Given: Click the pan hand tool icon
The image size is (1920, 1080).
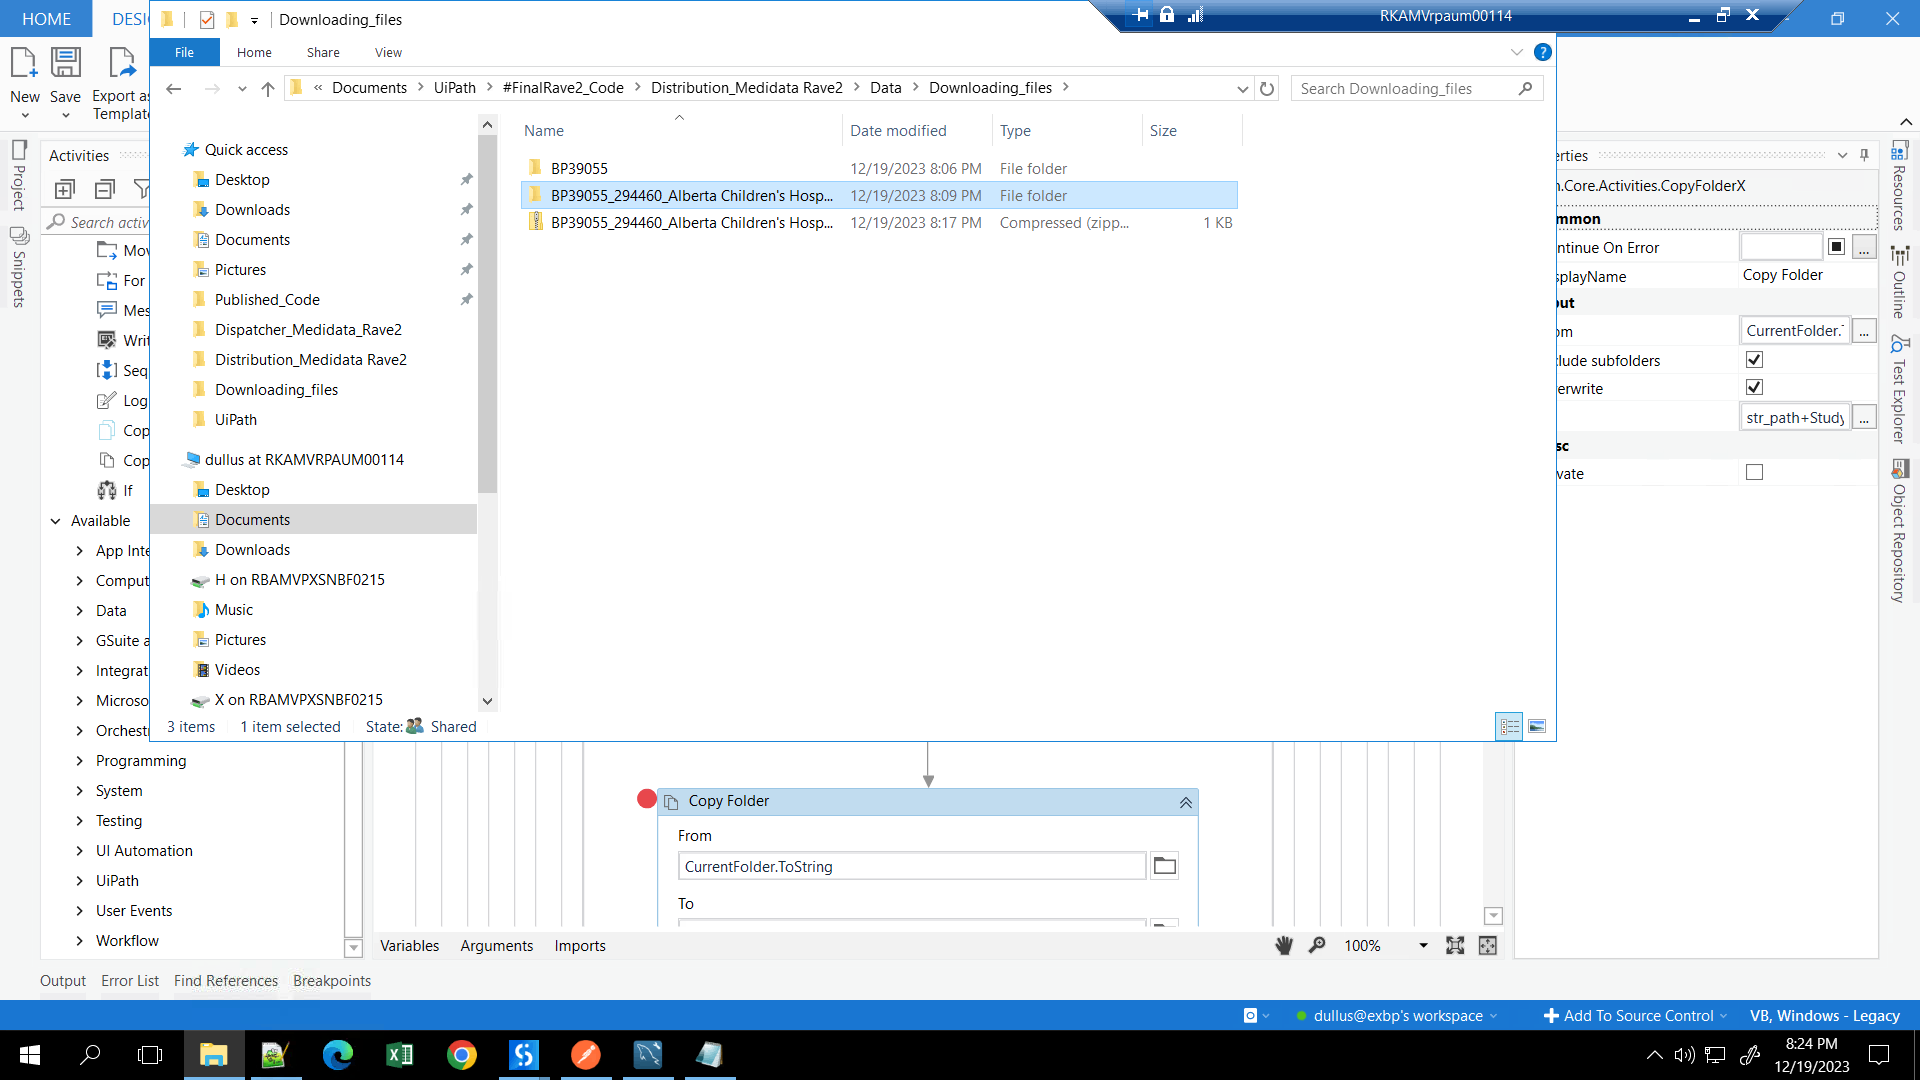Looking at the screenshot, I should (1284, 945).
